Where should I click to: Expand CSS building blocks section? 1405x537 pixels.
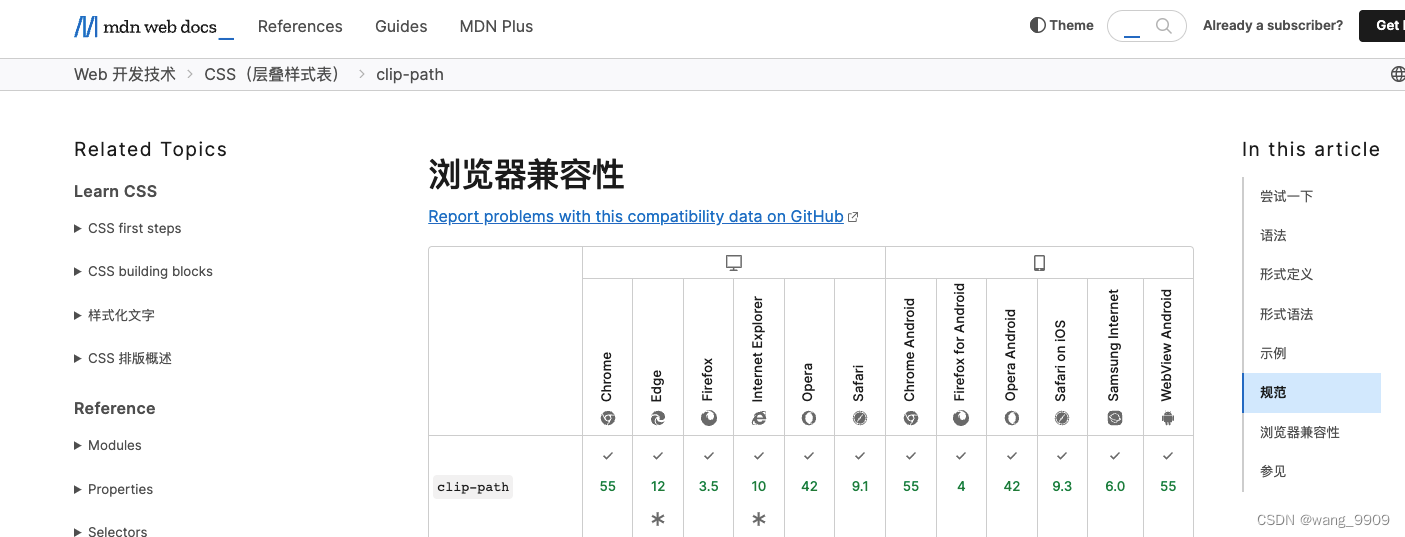[x=143, y=271]
